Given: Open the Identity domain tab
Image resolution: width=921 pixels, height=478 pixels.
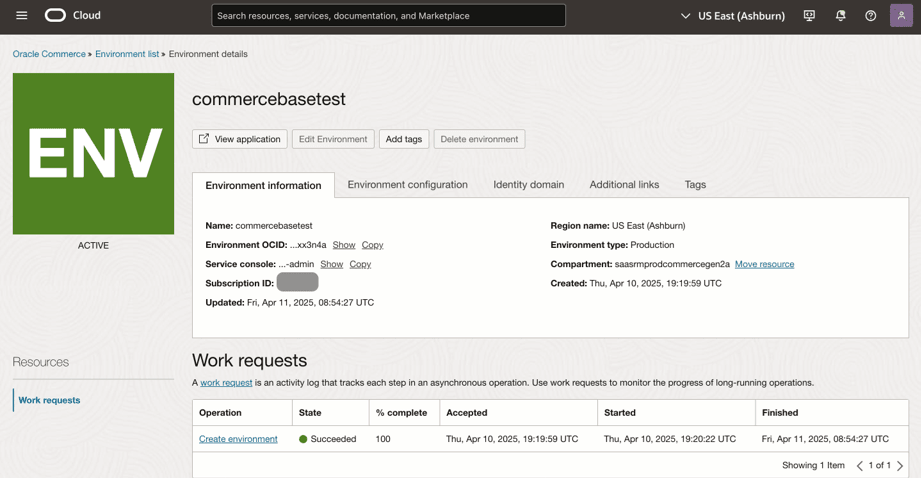Looking at the screenshot, I should coord(528,184).
